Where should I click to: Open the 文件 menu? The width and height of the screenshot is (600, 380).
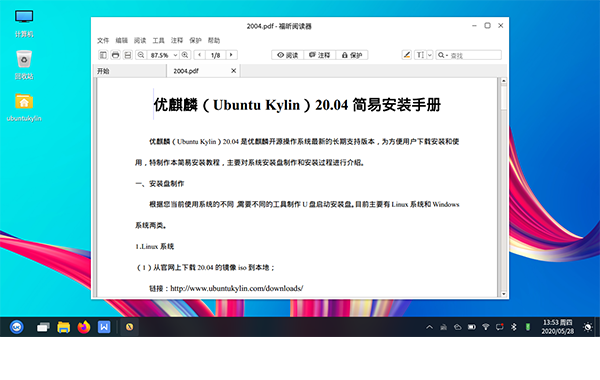[x=103, y=40]
